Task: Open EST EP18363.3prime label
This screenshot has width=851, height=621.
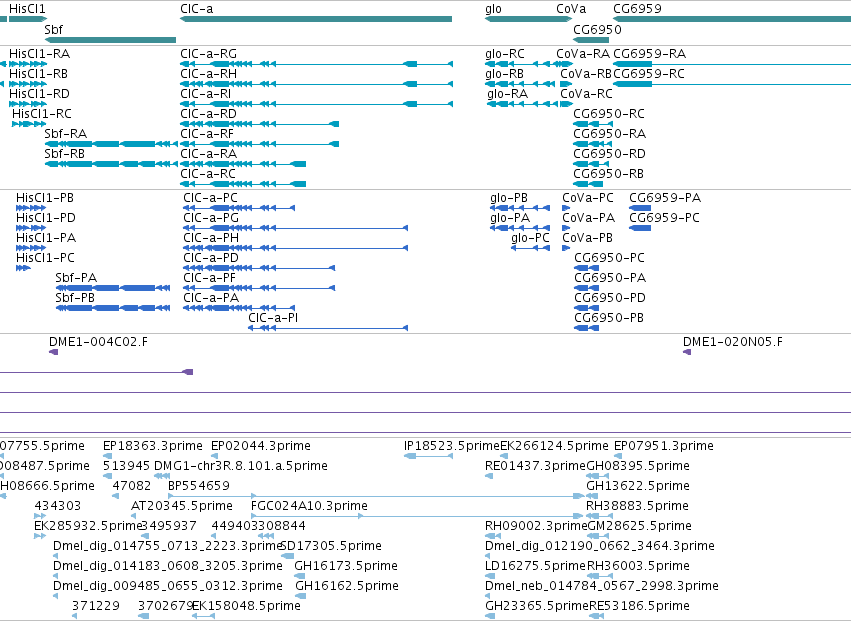Action: (153, 446)
